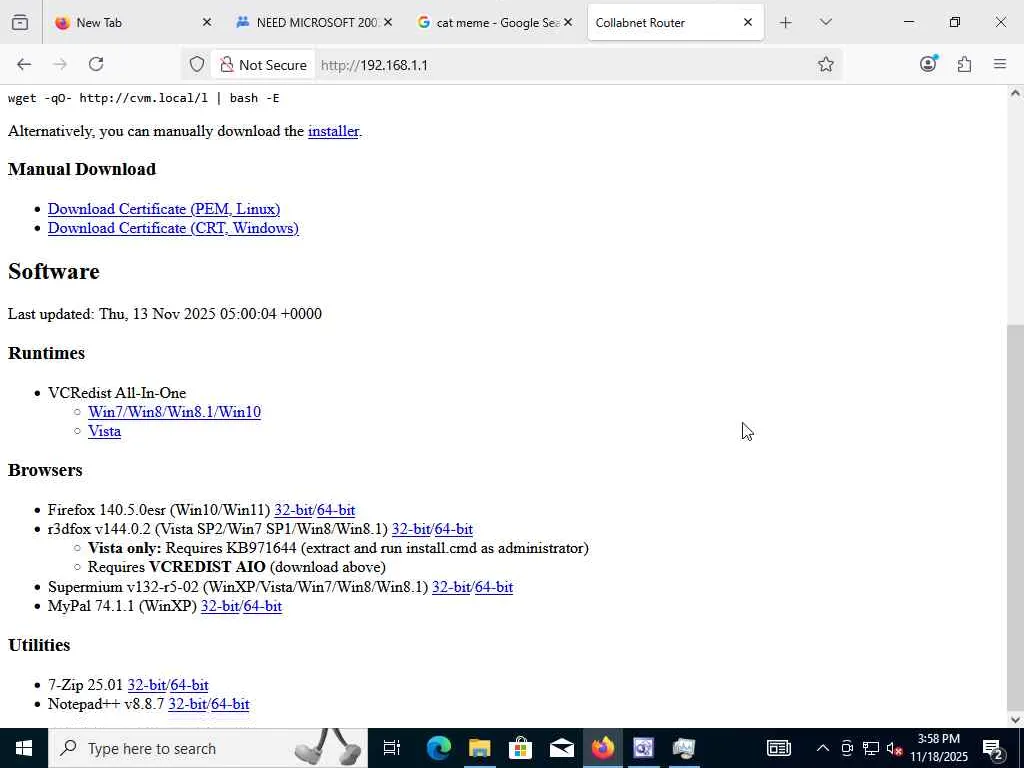
Task: Switch to NEED MICROSOFT 200 tab
Action: (316, 22)
